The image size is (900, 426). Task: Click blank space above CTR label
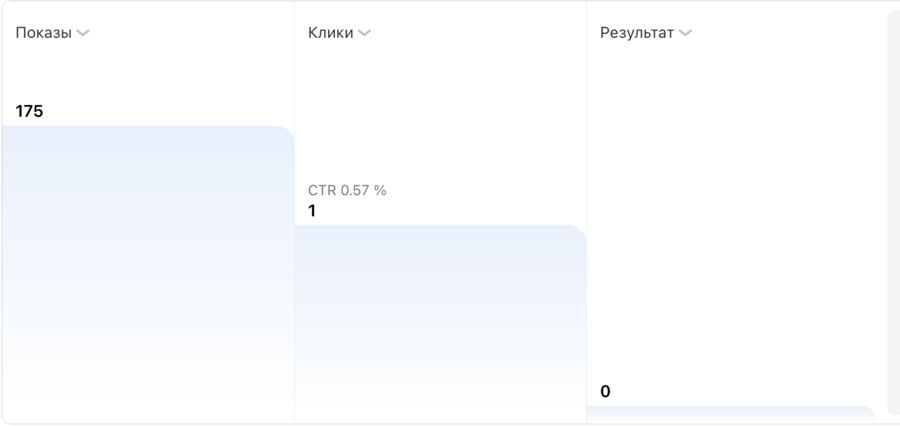[440, 110]
